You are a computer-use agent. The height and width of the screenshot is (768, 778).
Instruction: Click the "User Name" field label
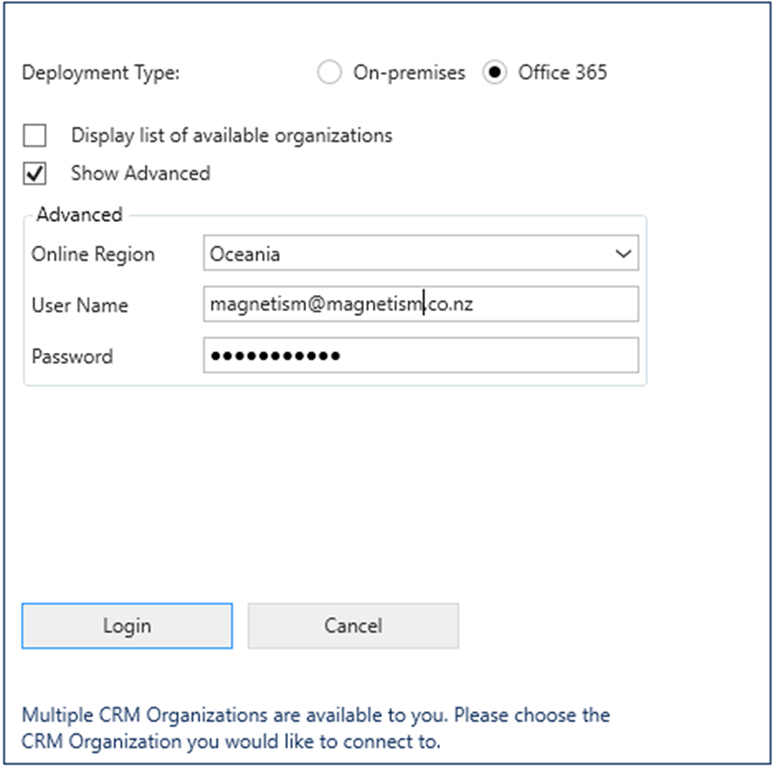click(80, 304)
